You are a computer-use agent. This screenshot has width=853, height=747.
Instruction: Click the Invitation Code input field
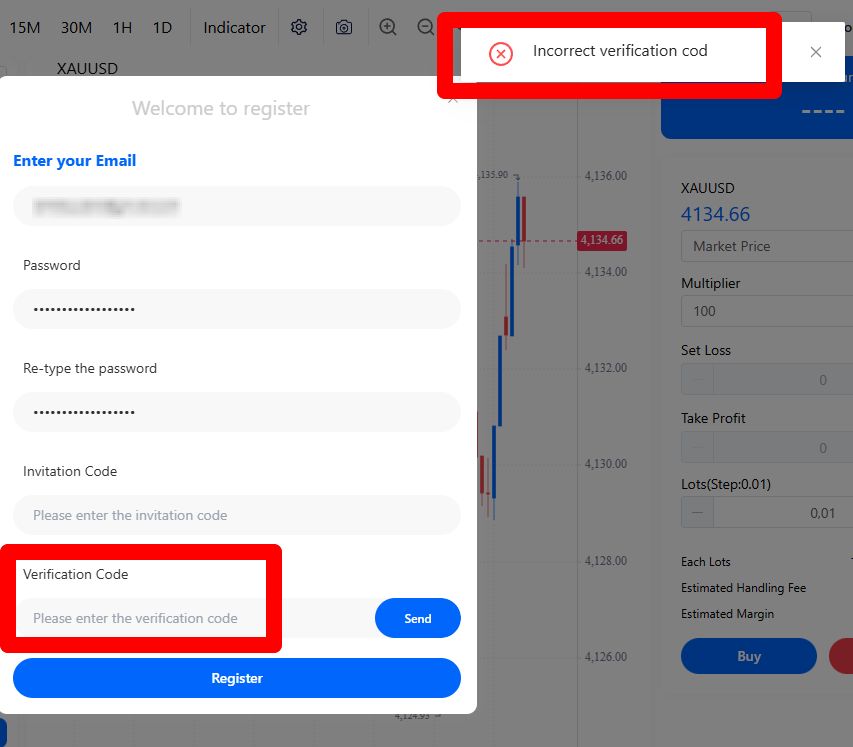click(x=237, y=515)
